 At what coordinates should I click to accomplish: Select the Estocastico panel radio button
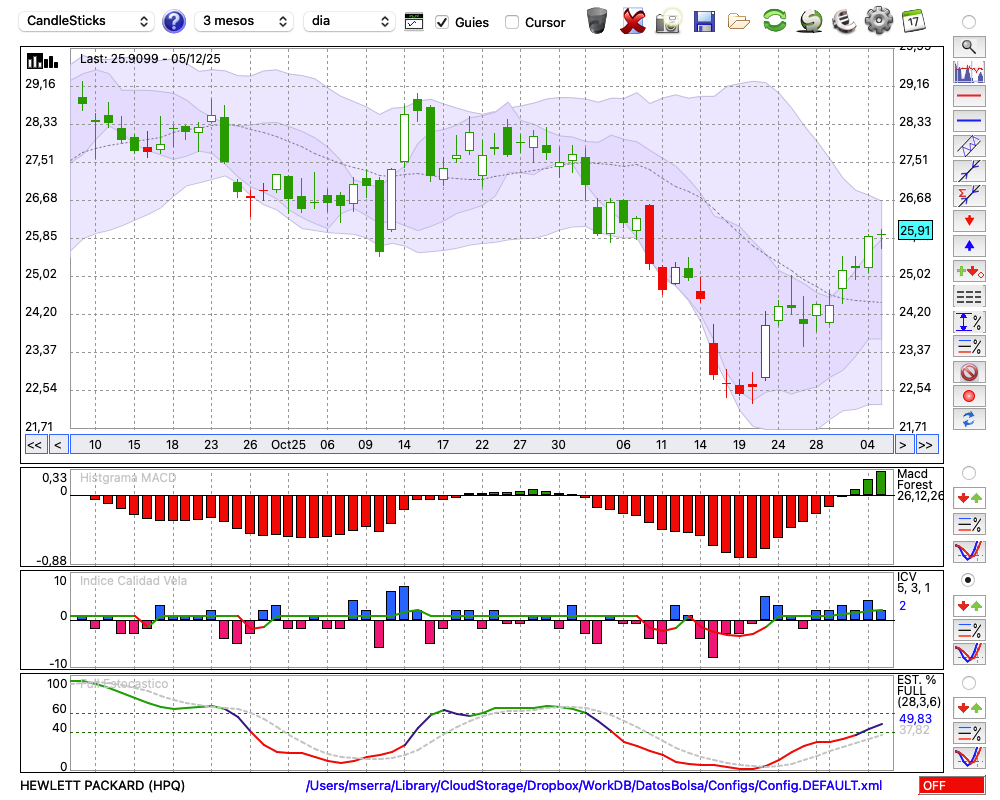(968, 683)
